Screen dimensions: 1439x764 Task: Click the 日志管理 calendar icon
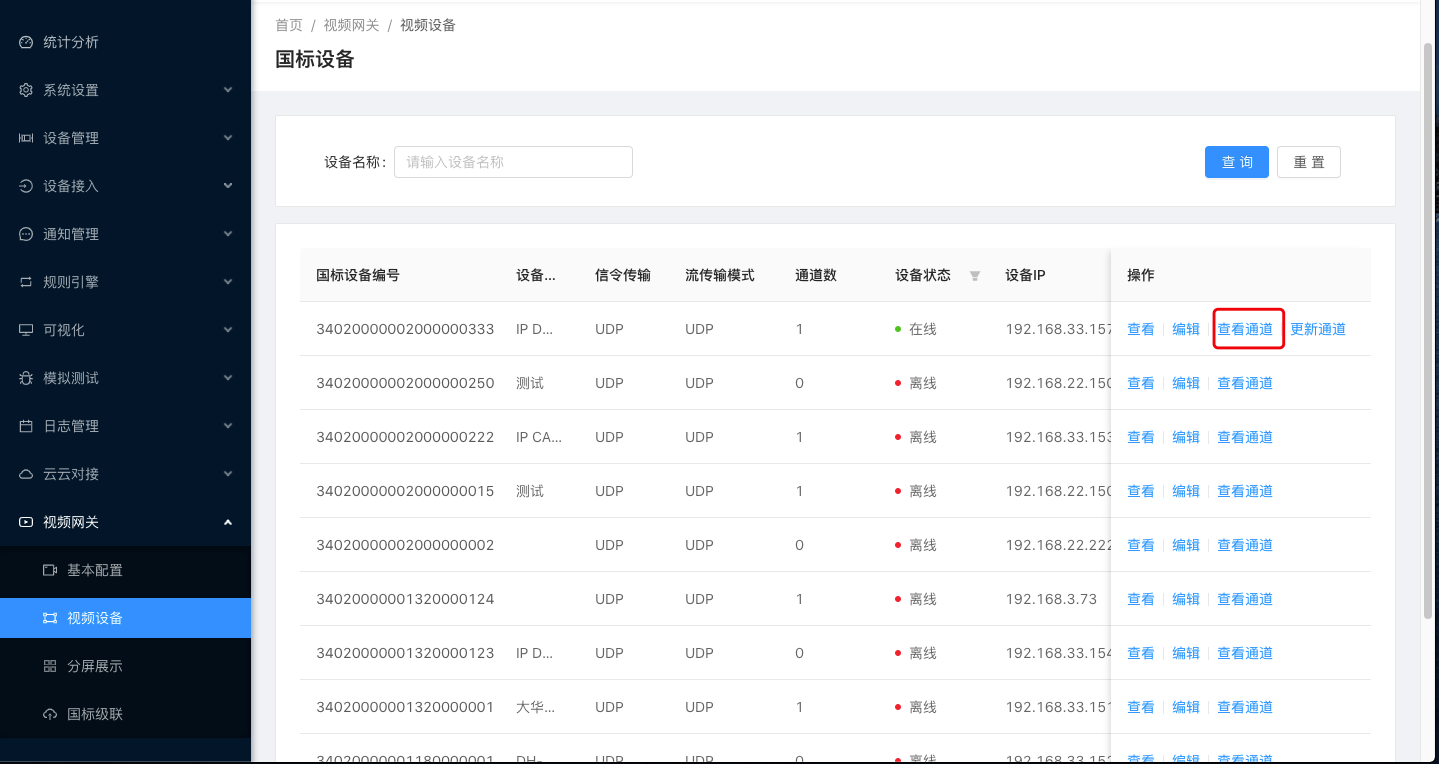click(26, 426)
